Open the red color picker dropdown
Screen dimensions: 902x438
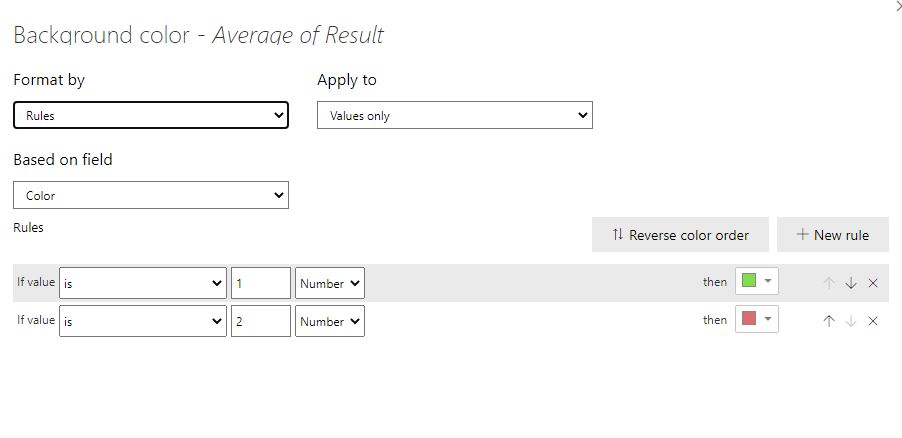pos(756,319)
